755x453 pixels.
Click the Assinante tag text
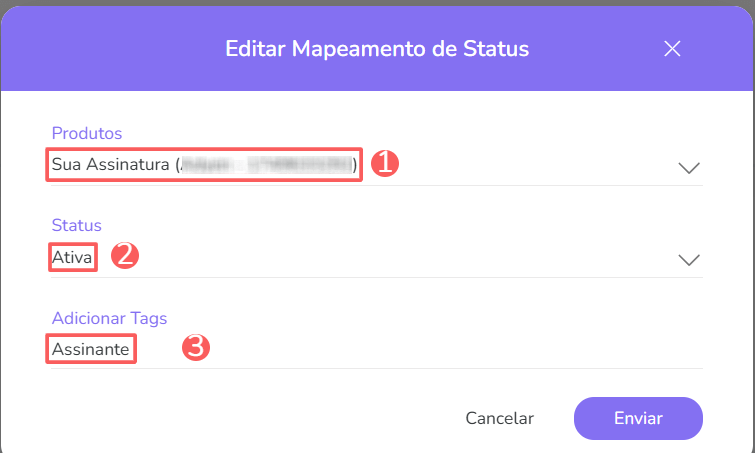90,349
